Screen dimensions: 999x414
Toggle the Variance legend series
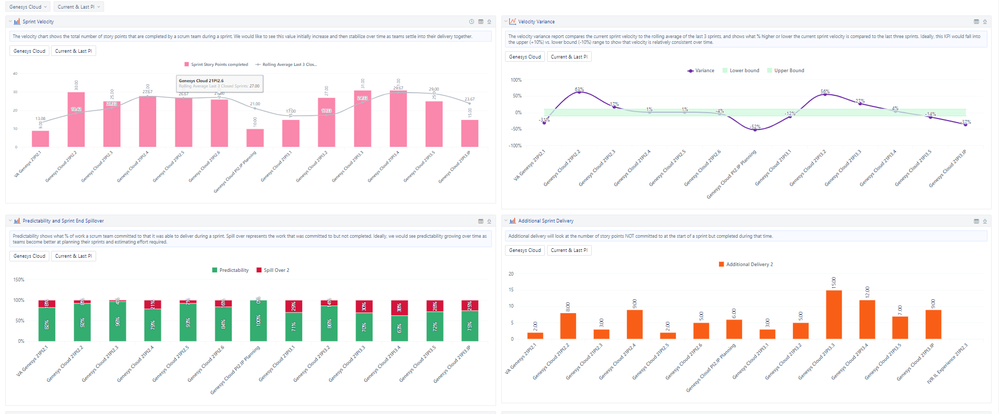(x=701, y=71)
